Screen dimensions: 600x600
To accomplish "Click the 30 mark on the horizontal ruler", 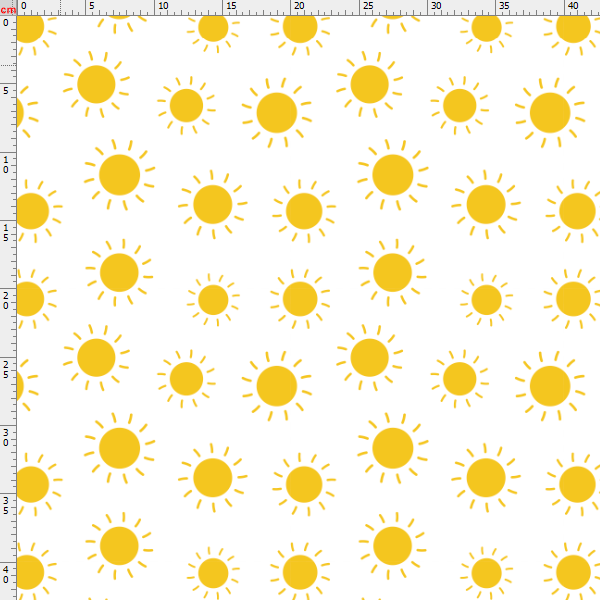I will pyautogui.click(x=436, y=6).
